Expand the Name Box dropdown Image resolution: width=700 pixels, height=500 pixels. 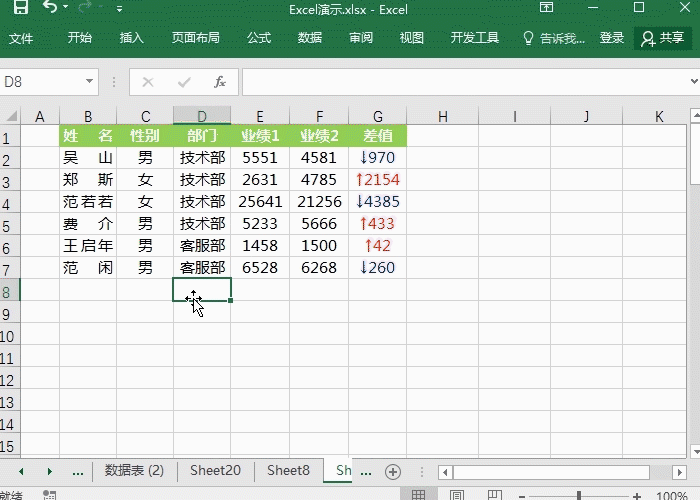(x=89, y=81)
